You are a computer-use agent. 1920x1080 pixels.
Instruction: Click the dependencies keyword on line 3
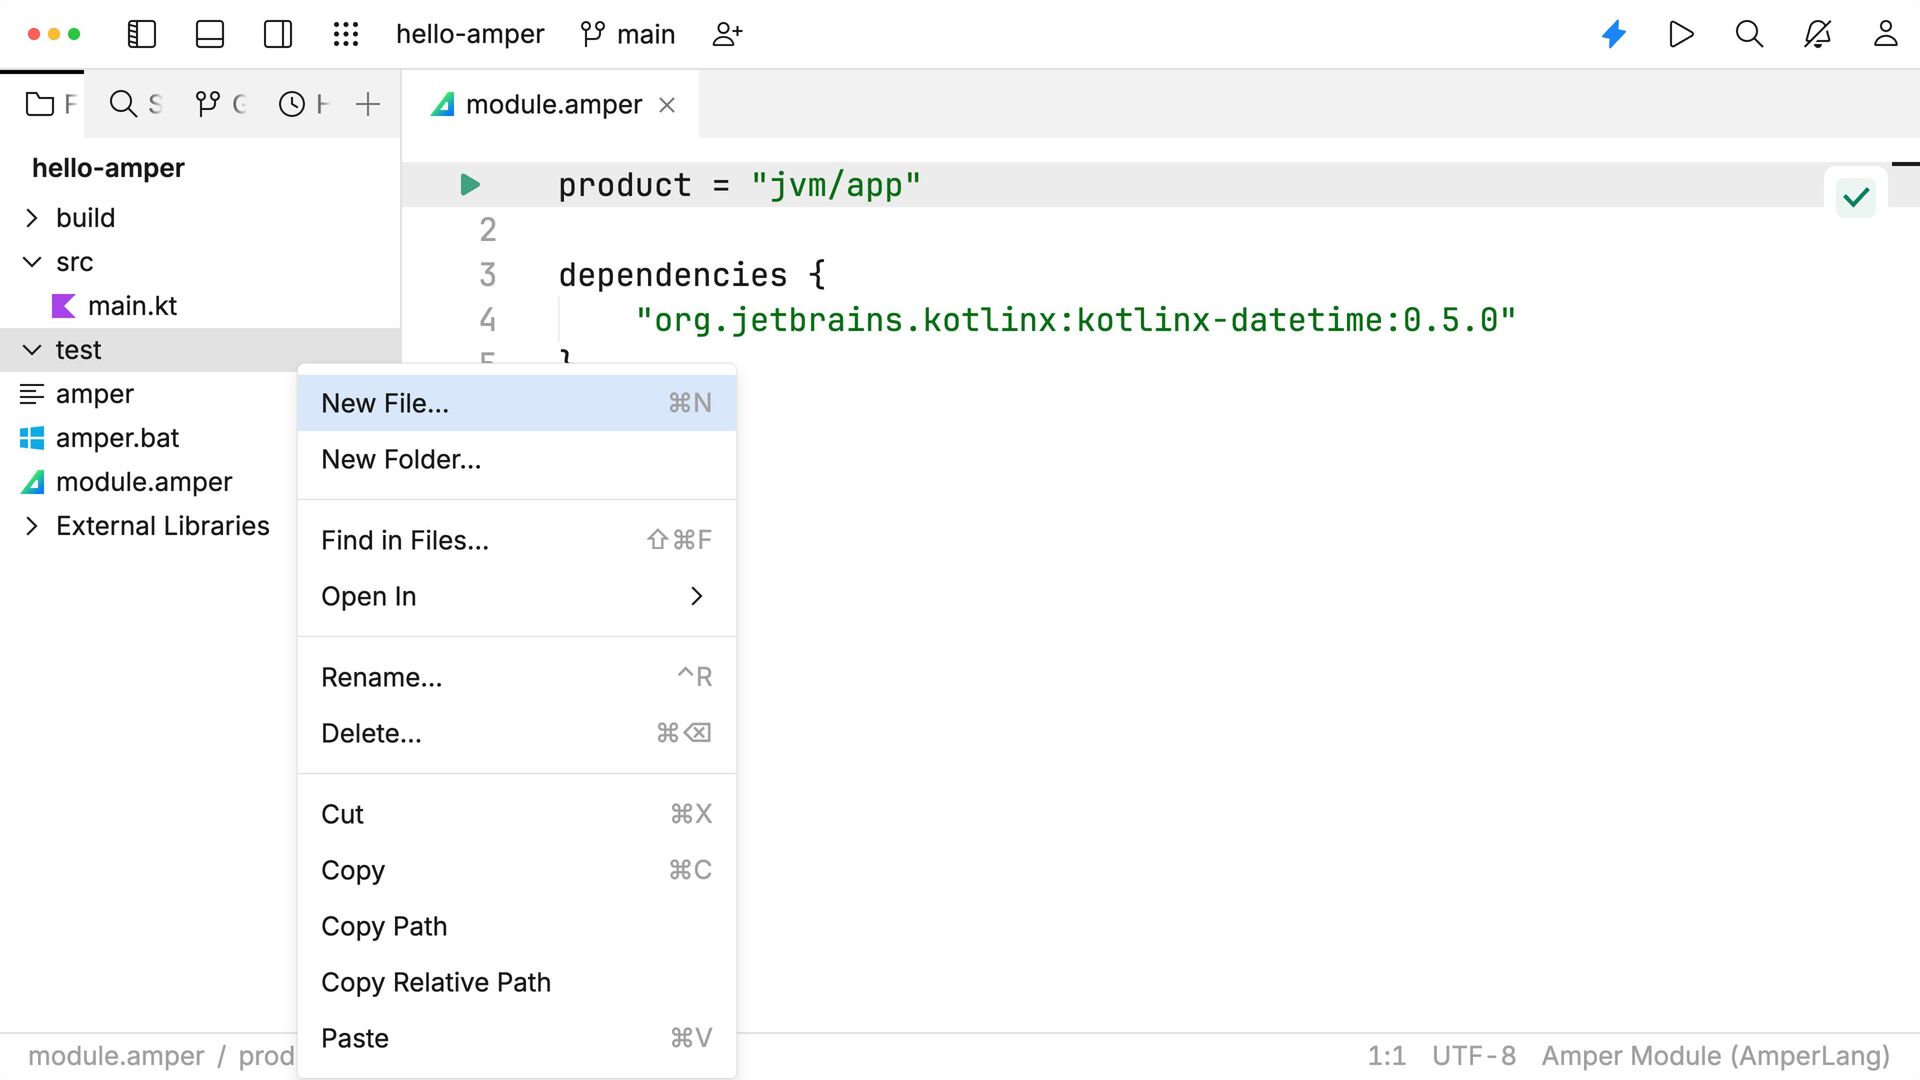[x=673, y=275]
